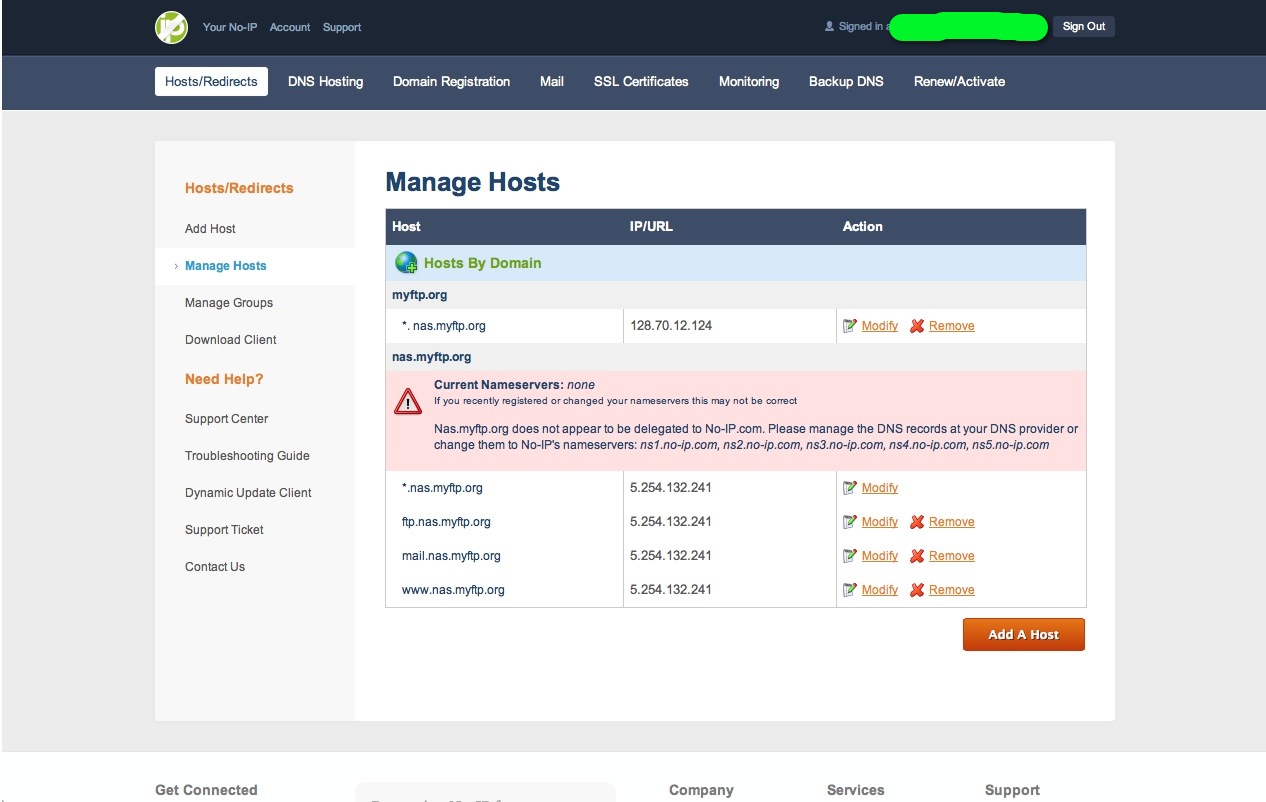This screenshot has height=802, width=1266.
Task: Click remove X icon for www.nas.myftp.org
Action: point(917,590)
